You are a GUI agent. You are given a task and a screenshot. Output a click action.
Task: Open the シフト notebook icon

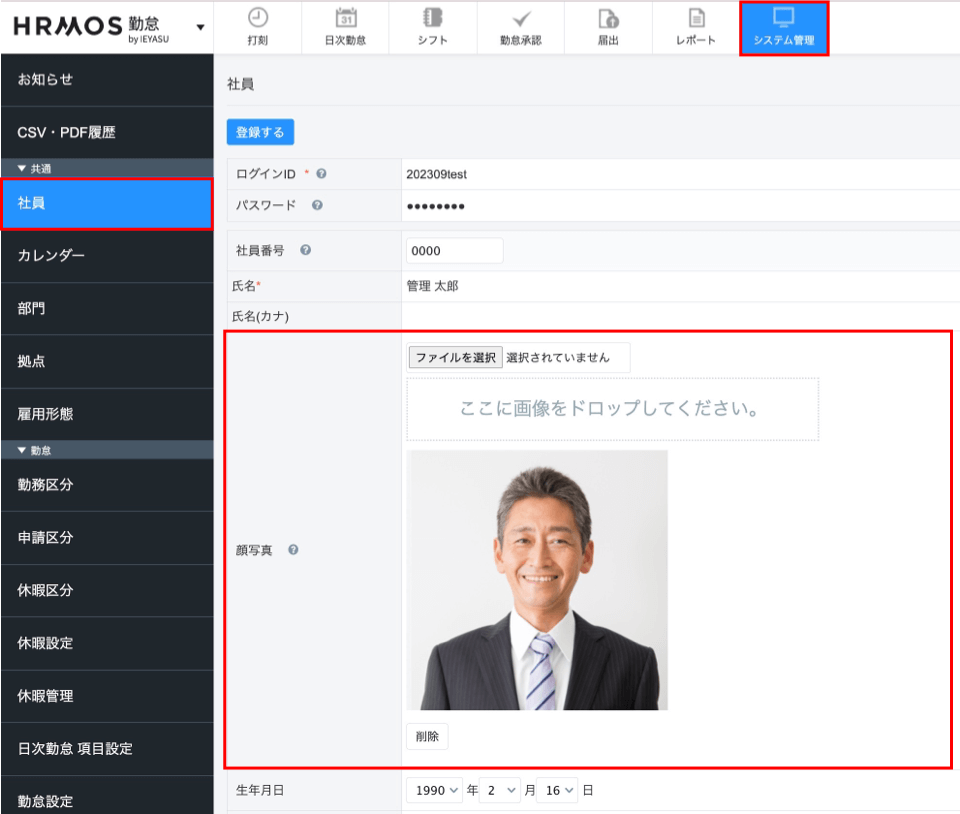[433, 18]
